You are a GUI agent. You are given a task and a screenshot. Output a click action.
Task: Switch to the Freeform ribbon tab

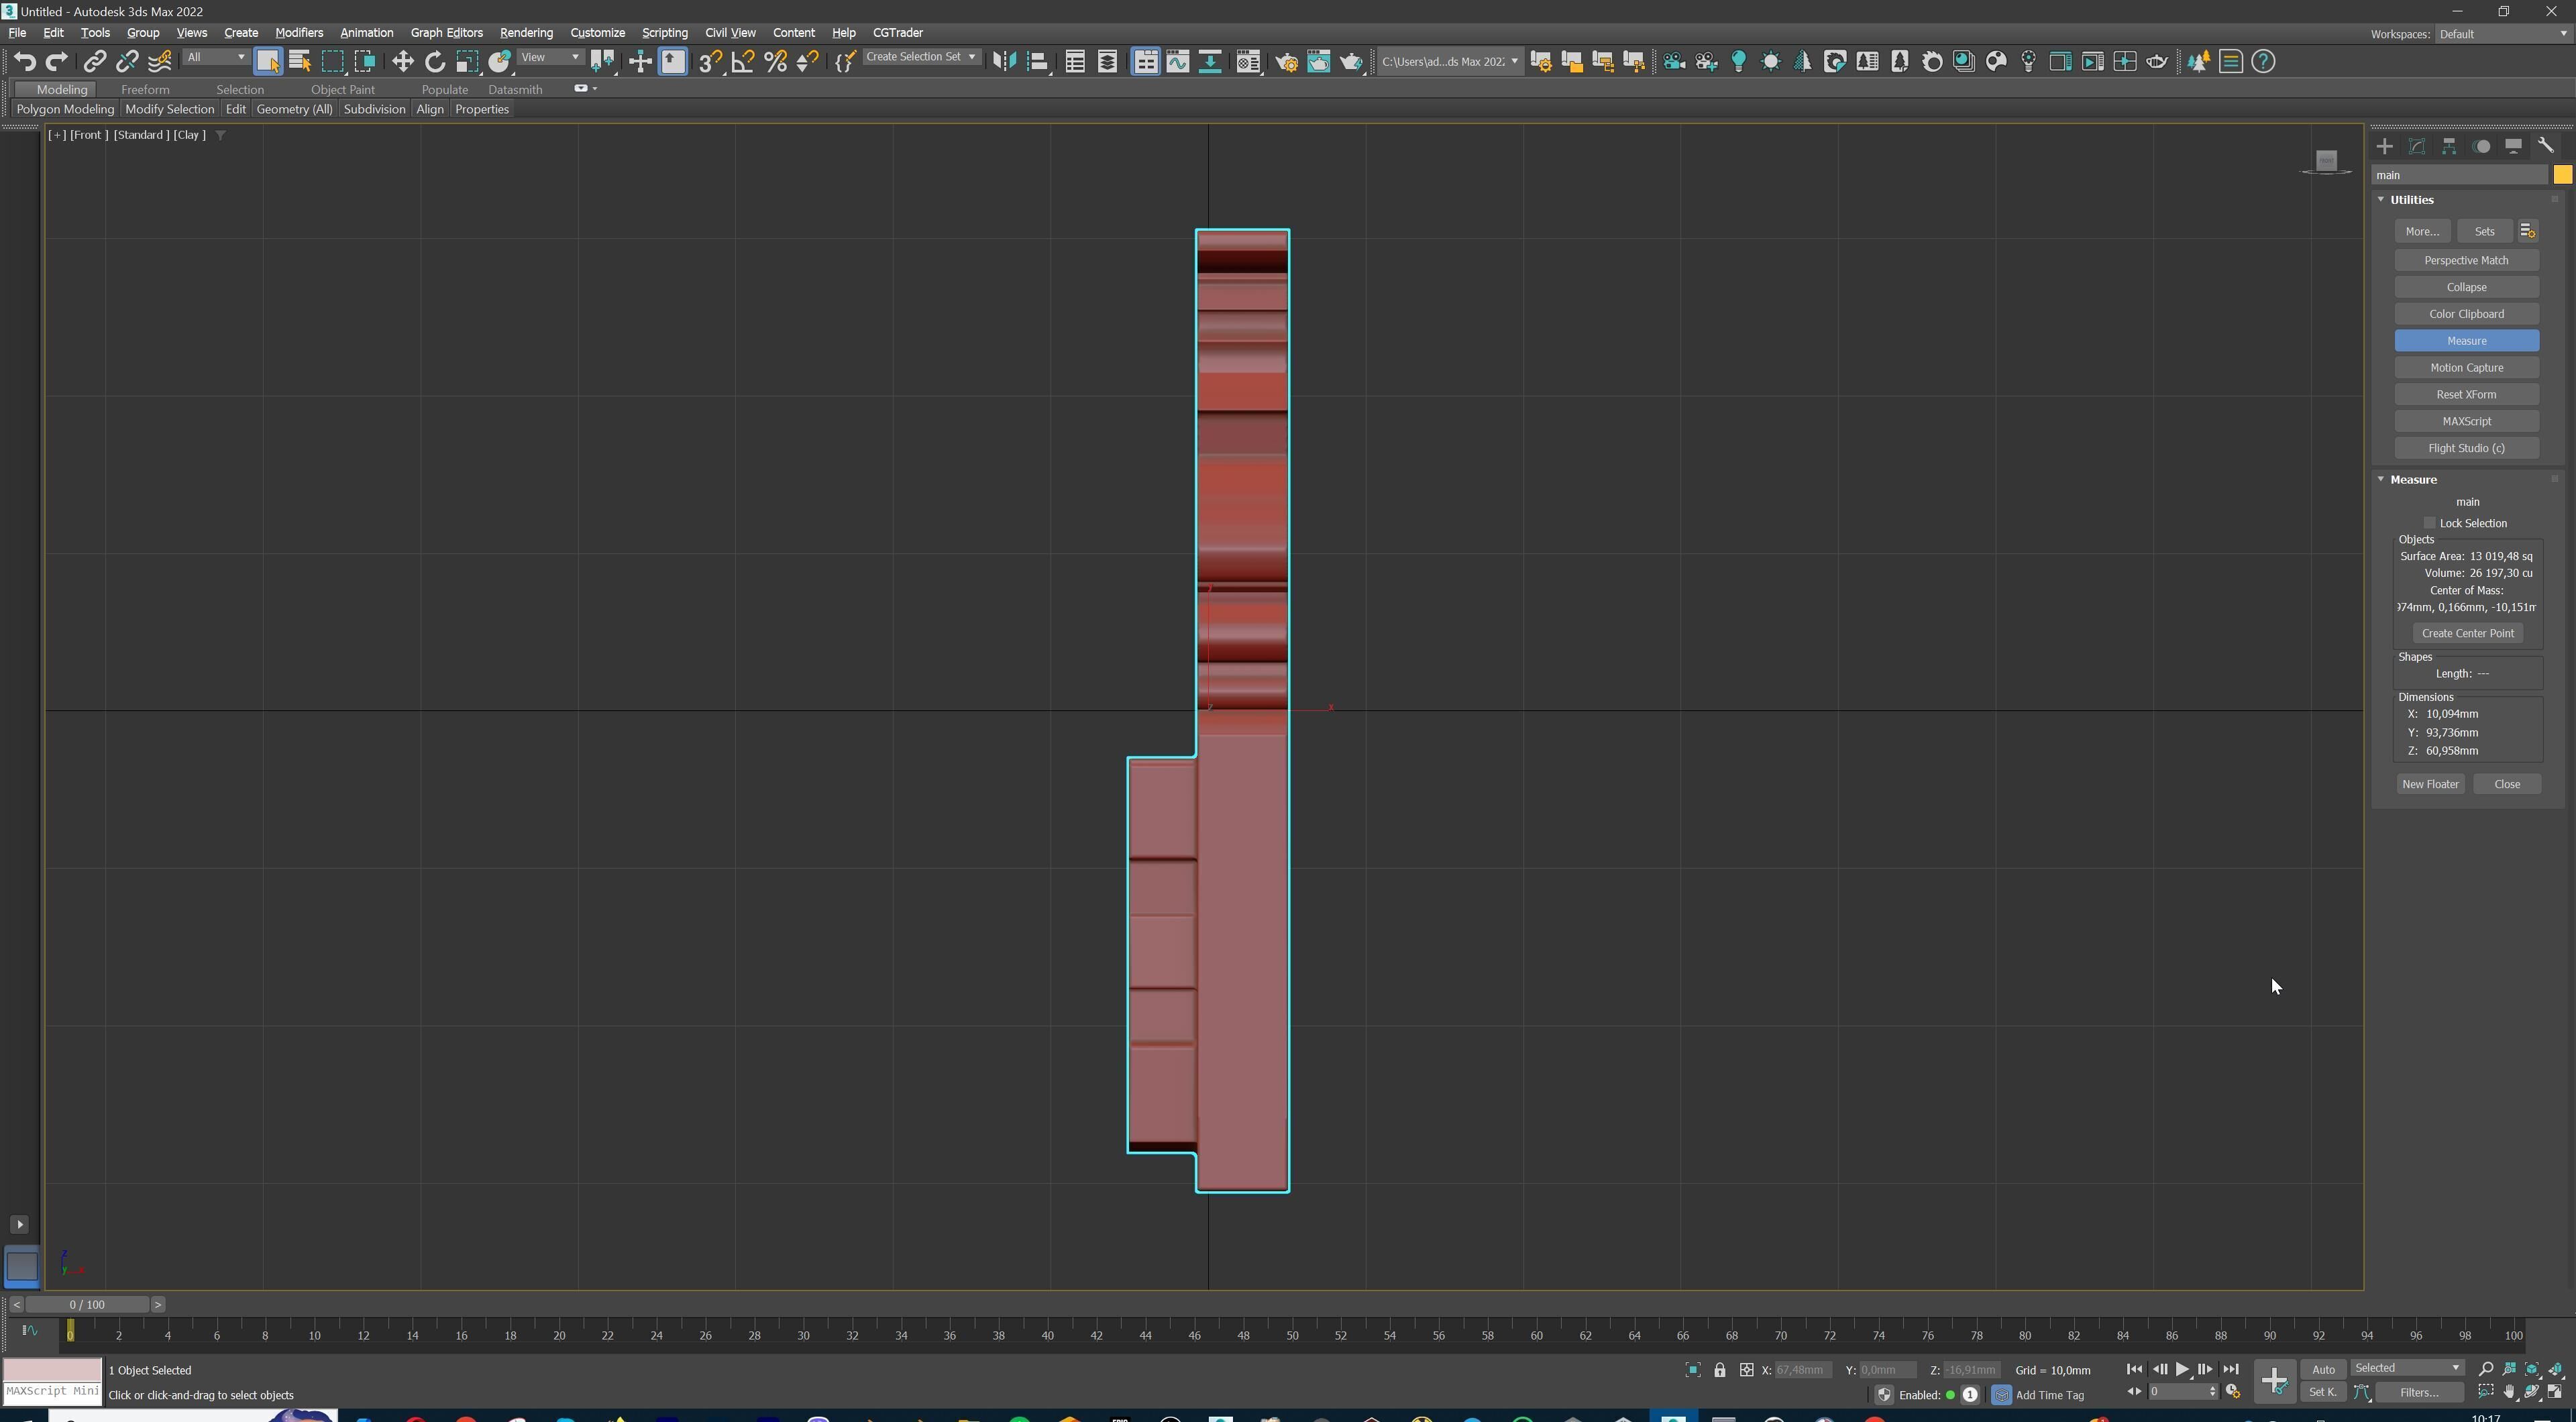(145, 89)
